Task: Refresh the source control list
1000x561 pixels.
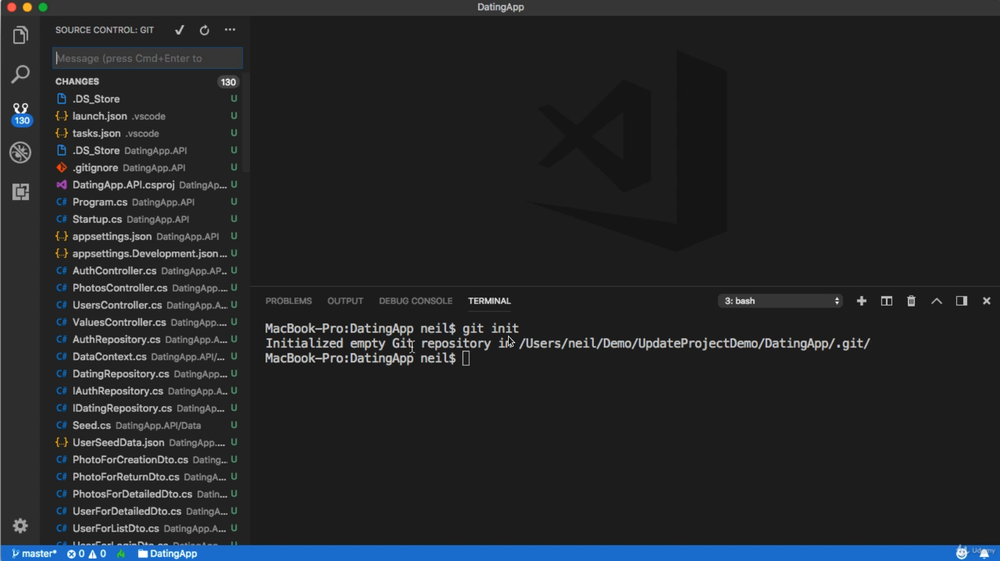Action: pyautogui.click(x=204, y=30)
